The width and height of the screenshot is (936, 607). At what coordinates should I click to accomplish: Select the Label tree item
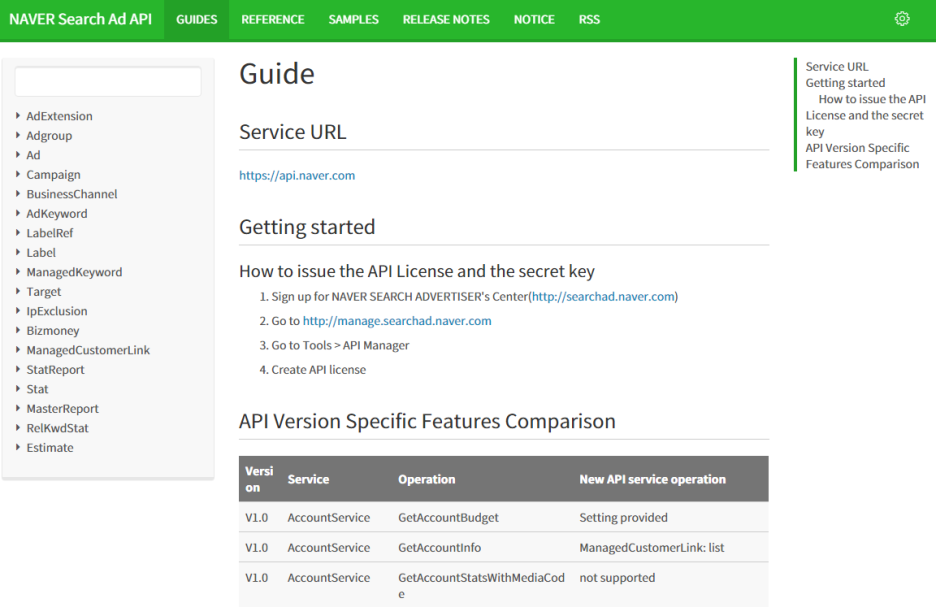[x=41, y=252]
